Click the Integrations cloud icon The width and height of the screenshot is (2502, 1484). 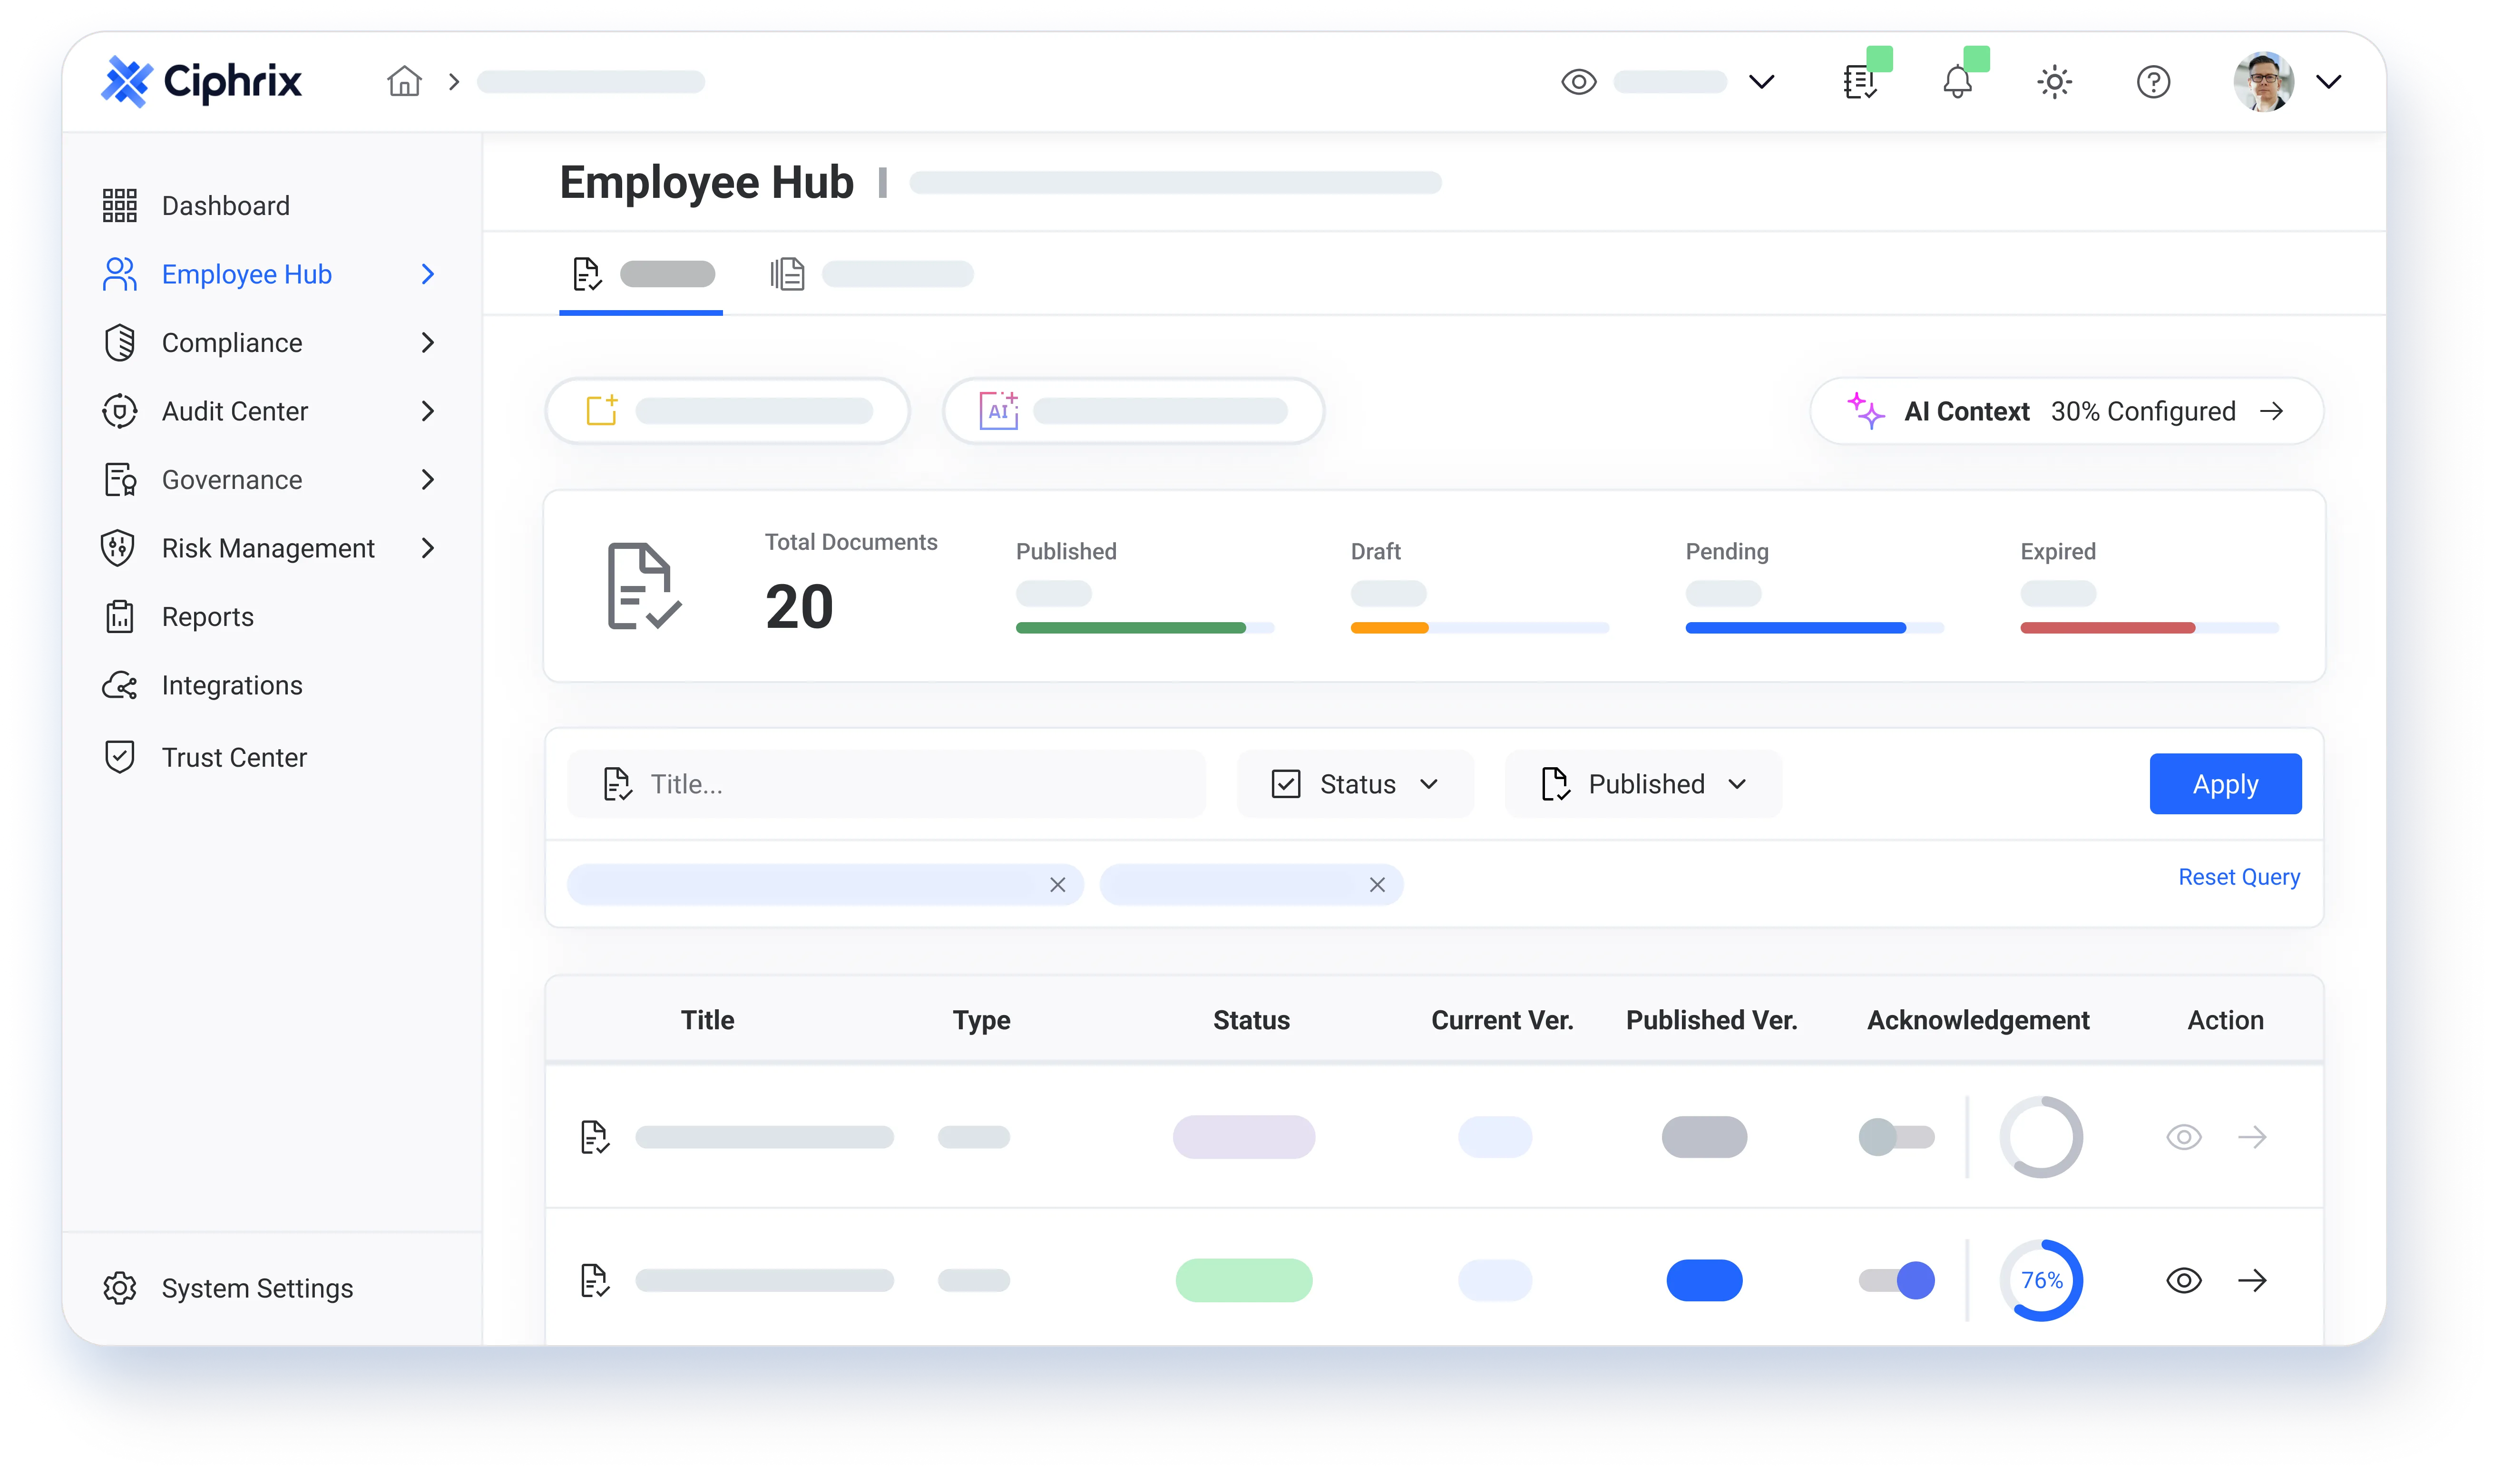pos(120,685)
